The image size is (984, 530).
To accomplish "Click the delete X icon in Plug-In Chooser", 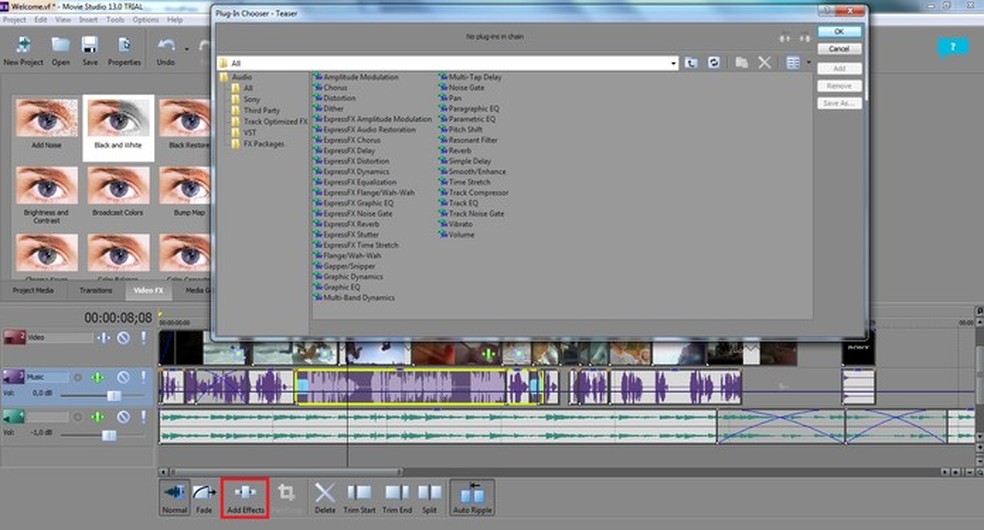I will [x=764, y=63].
